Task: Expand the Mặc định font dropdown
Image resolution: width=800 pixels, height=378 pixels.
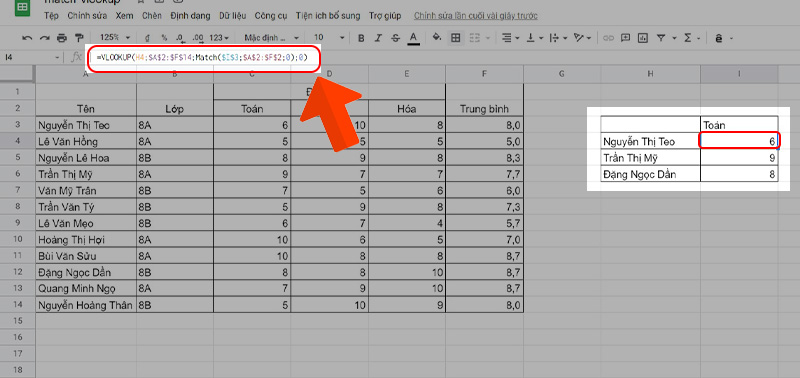Action: coord(271,38)
